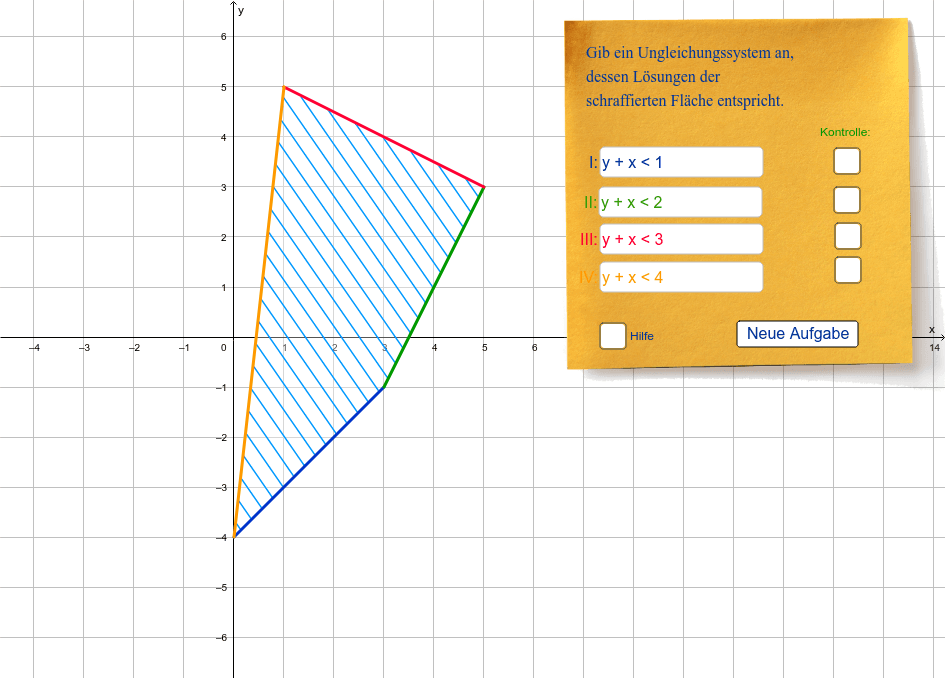
Task: Click the 'Kontrolle:' label
Action: pyautogui.click(x=845, y=132)
